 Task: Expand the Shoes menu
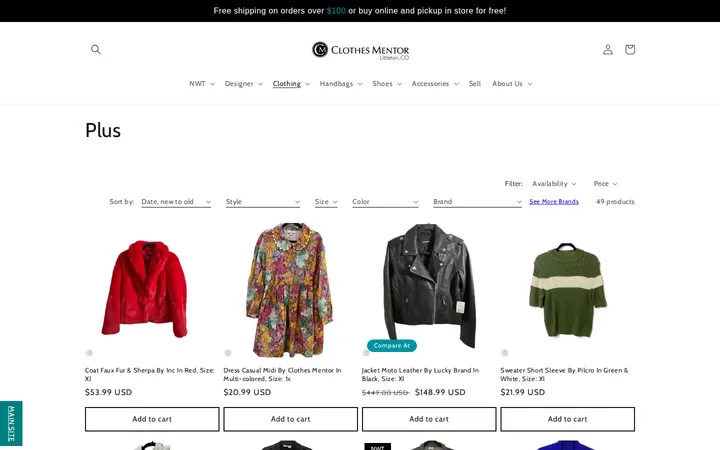pos(387,84)
